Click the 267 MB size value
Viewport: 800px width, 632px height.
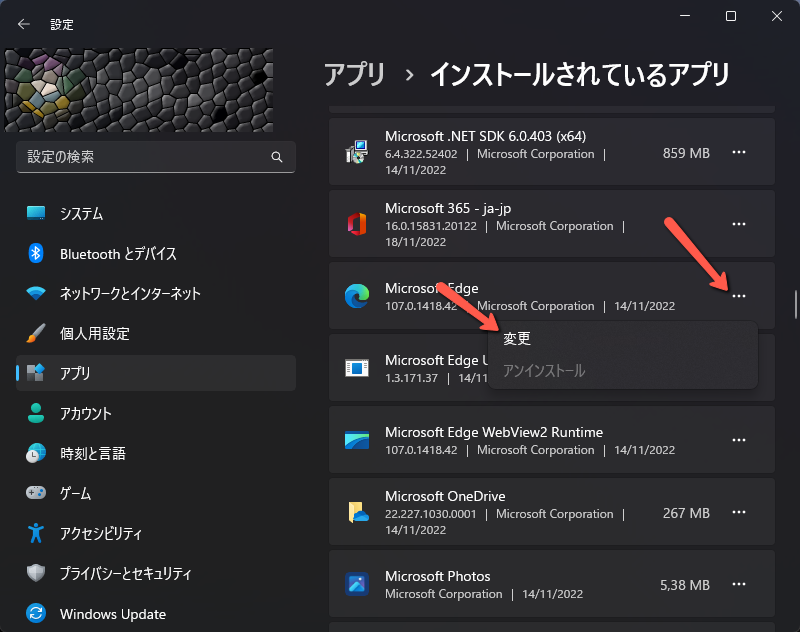pyautogui.click(x=686, y=513)
